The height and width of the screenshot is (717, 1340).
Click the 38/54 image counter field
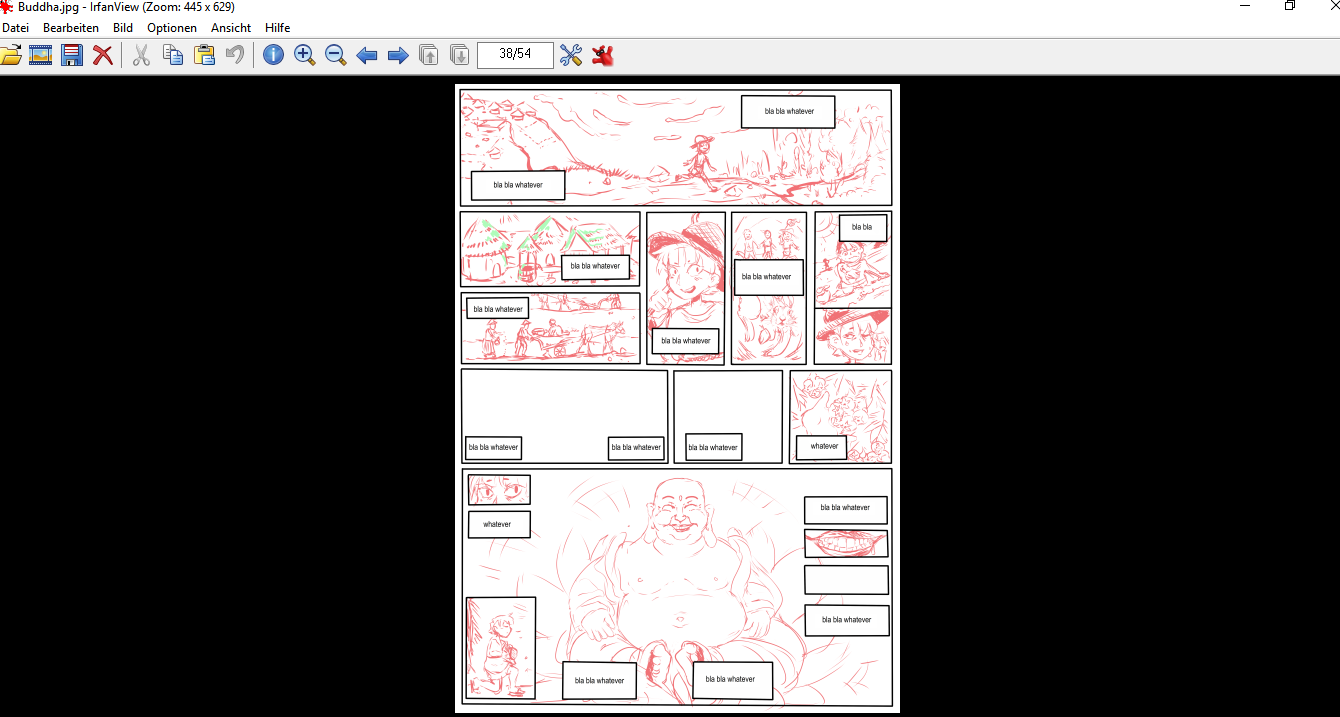tap(515, 55)
